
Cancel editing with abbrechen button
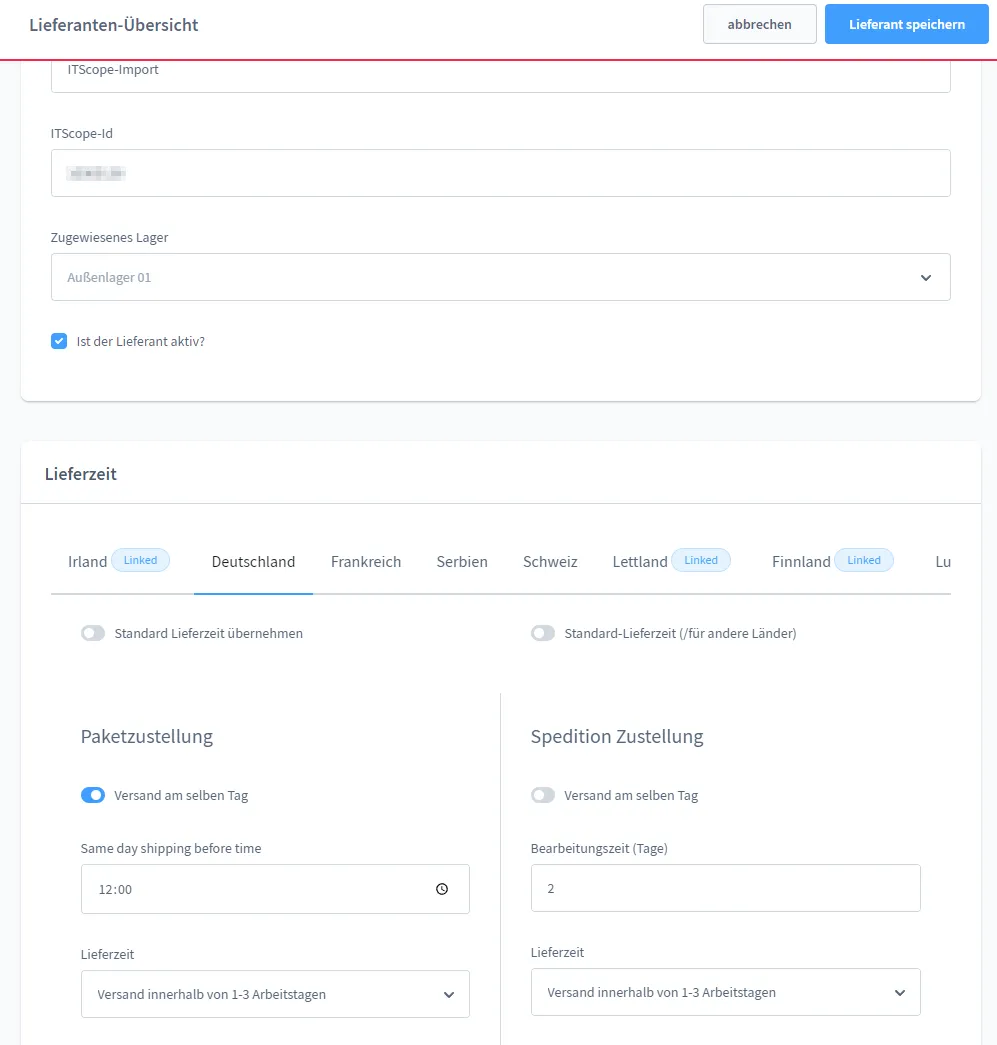[x=760, y=25]
